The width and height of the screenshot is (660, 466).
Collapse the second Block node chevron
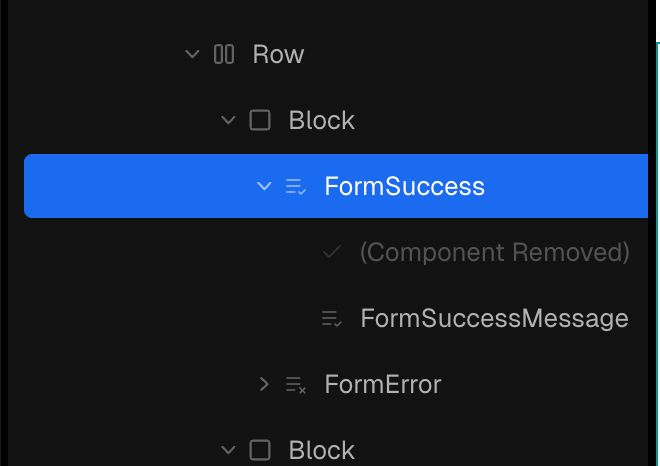point(228,450)
